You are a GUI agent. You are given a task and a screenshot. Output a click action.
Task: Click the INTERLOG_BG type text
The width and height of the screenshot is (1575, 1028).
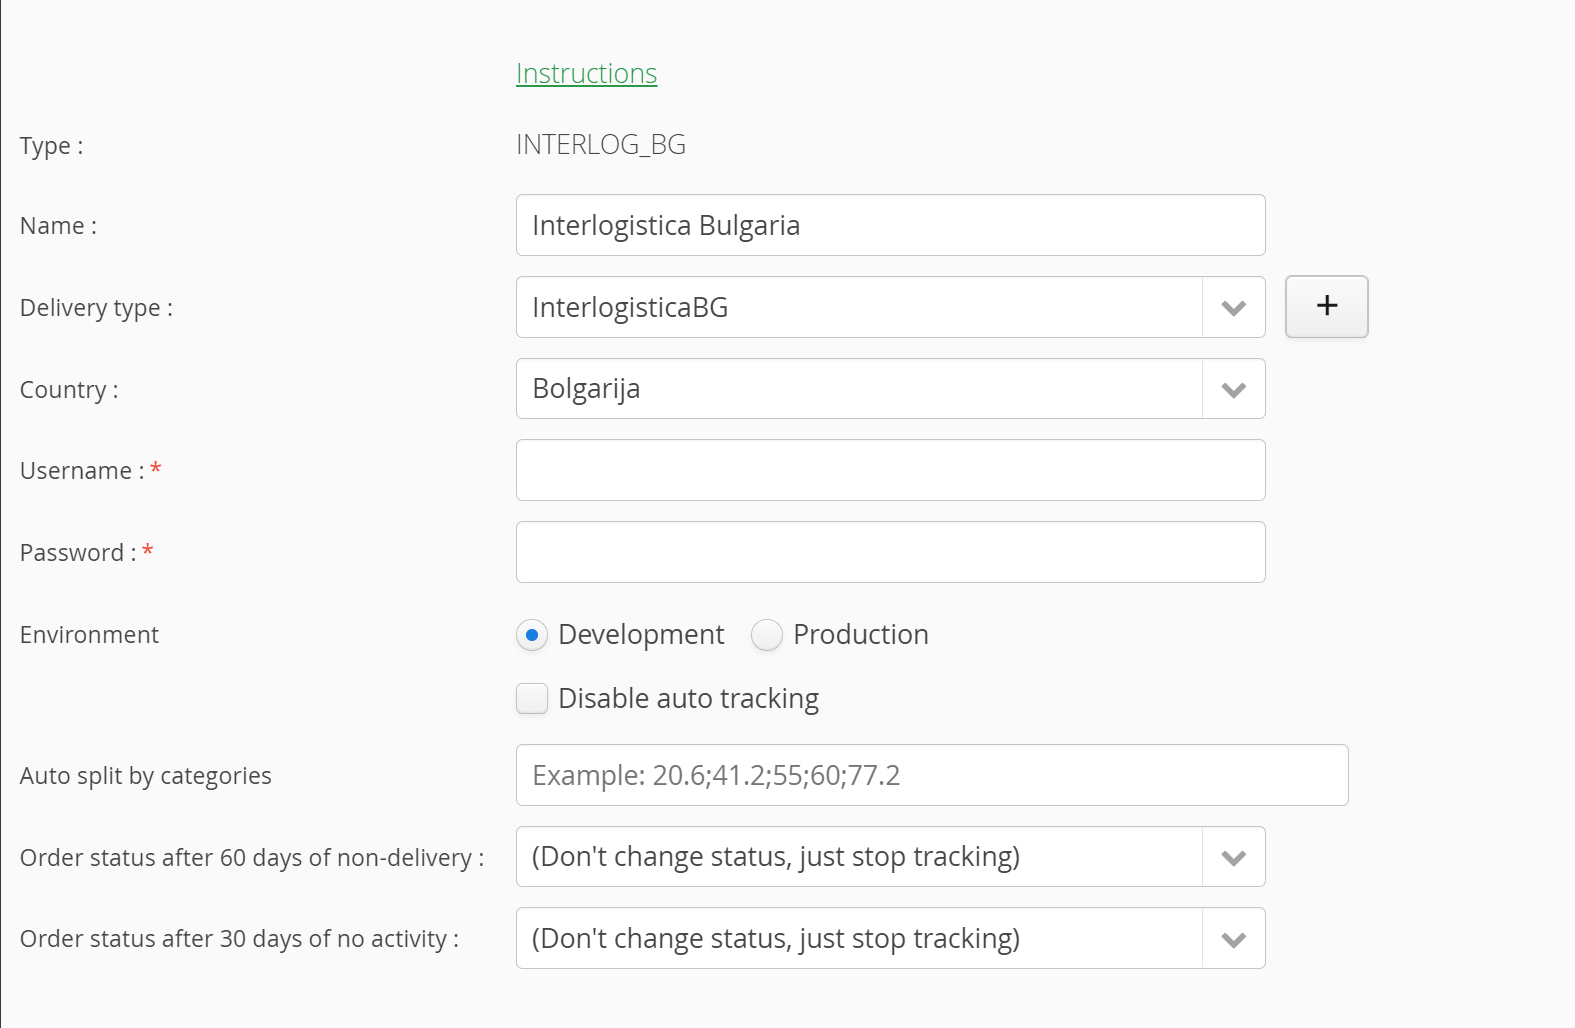pos(601,145)
